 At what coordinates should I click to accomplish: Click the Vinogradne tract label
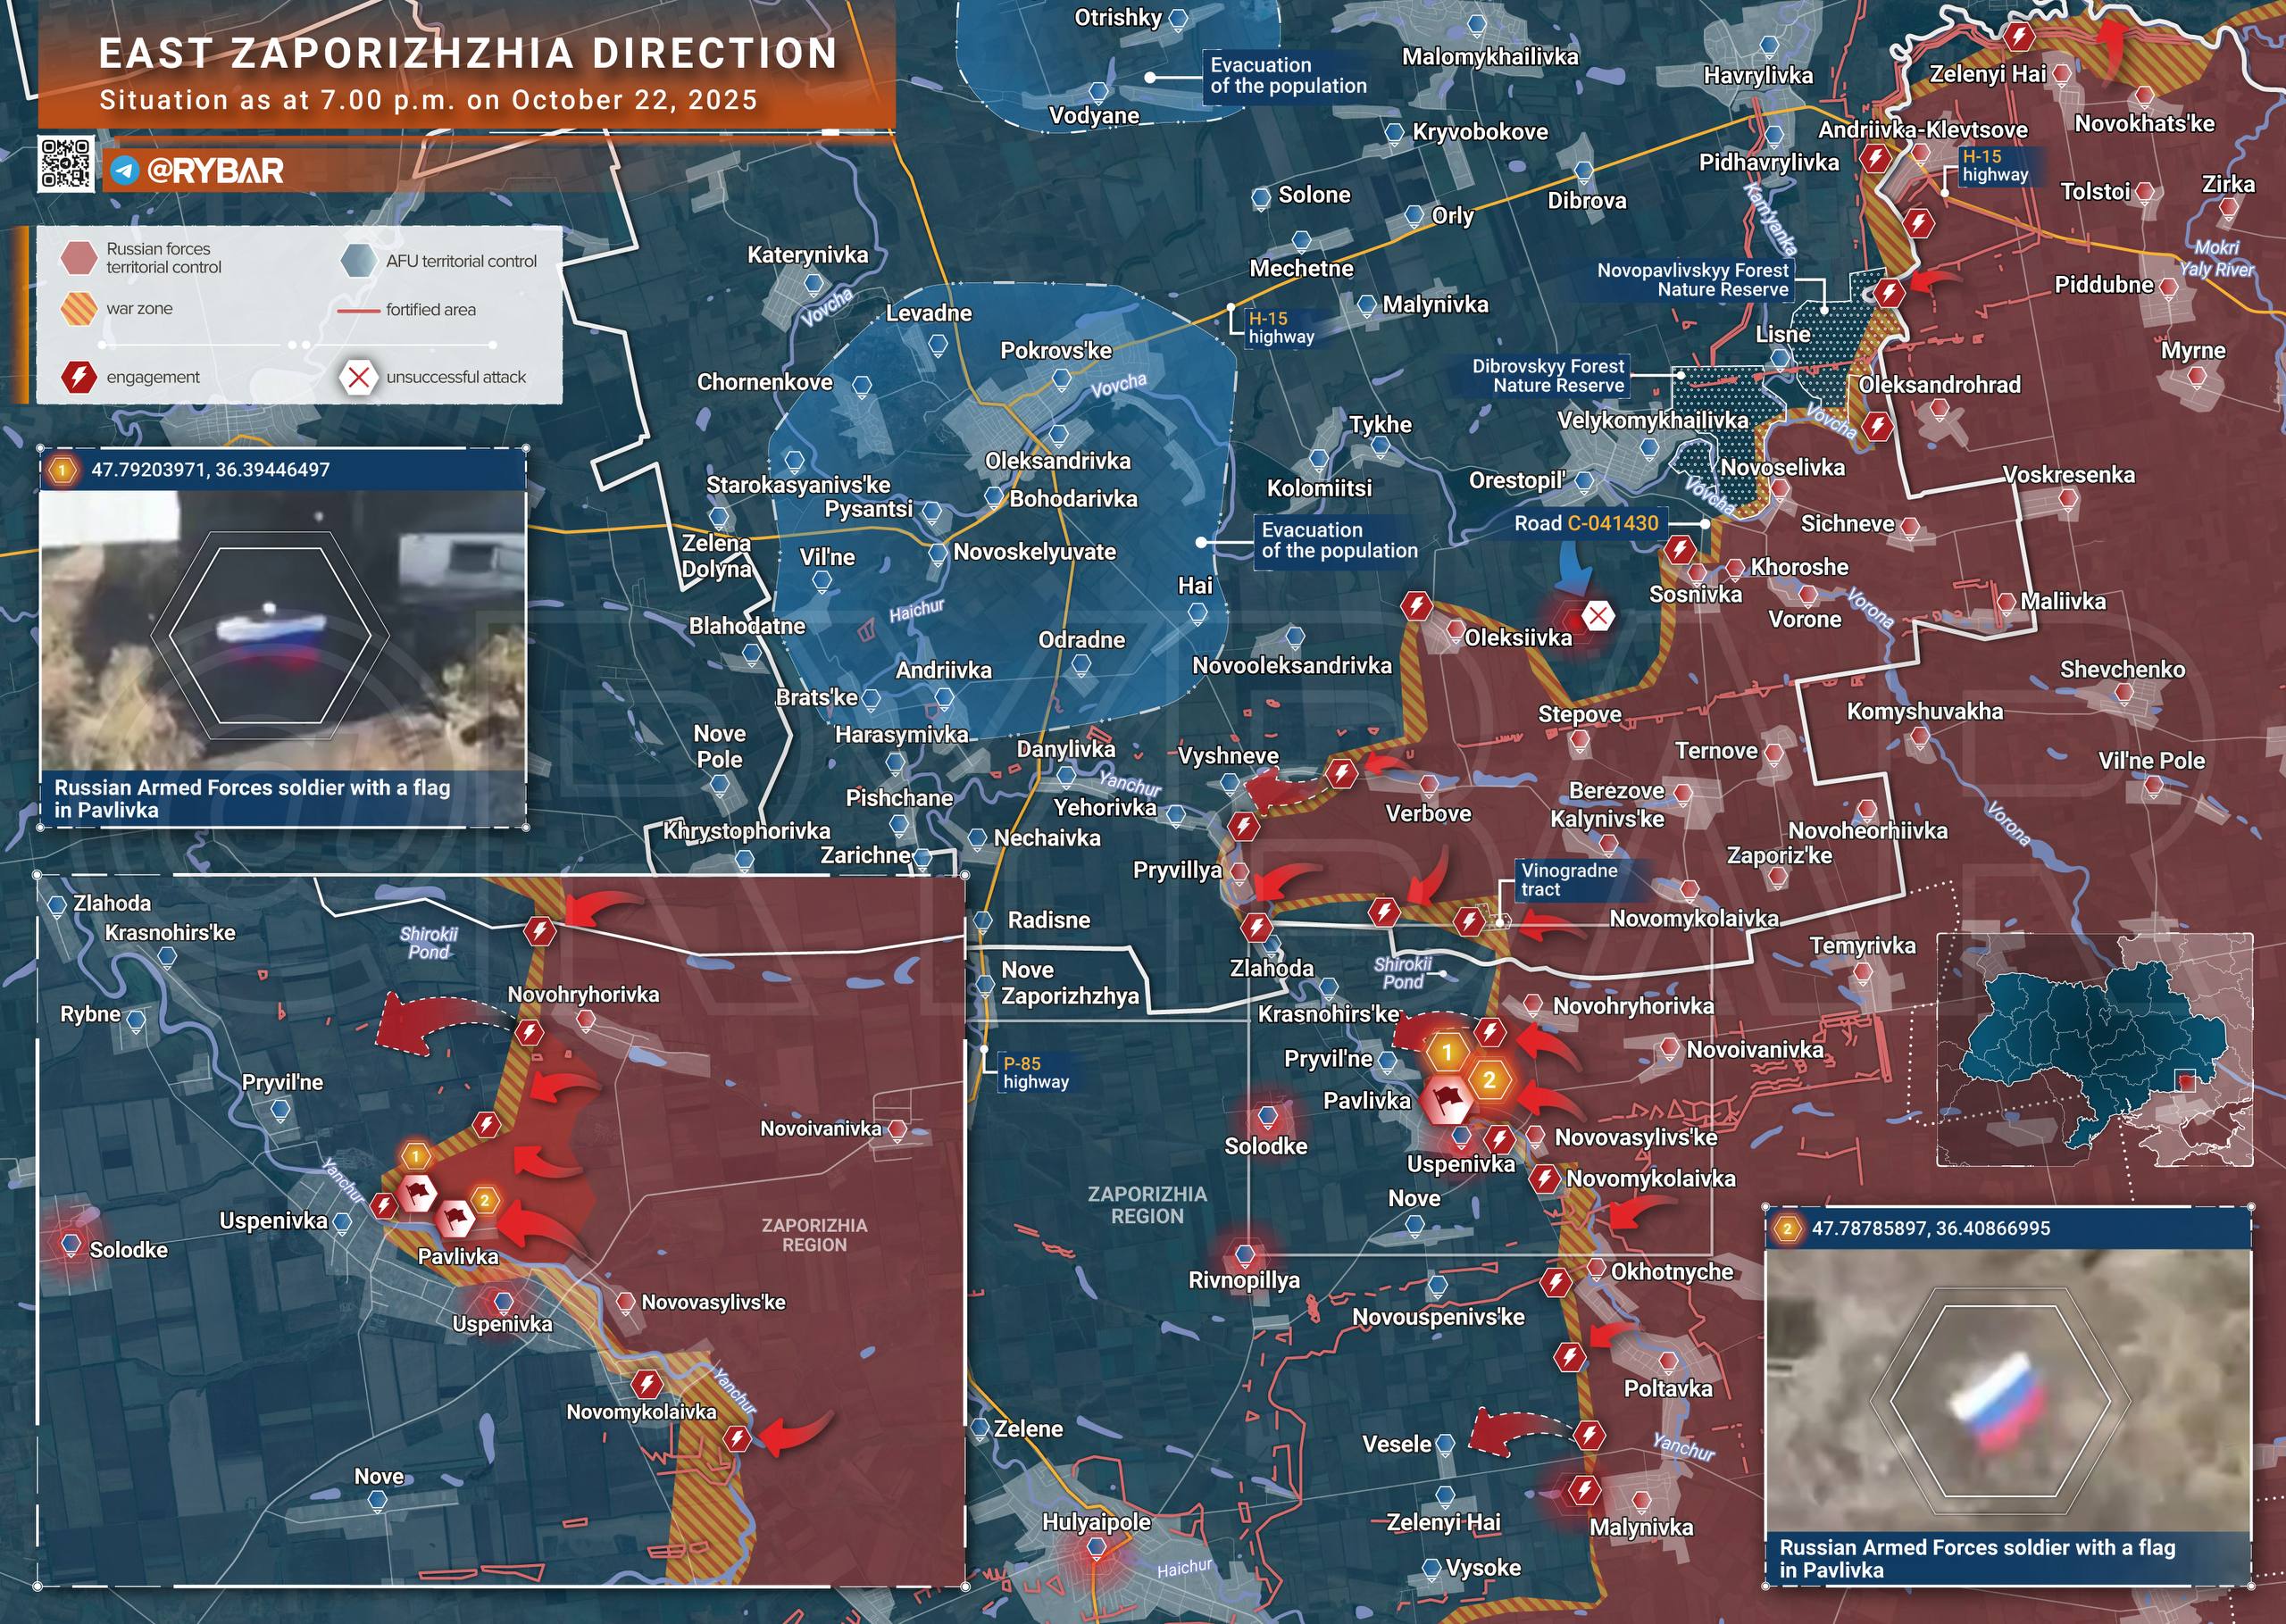(1569, 879)
